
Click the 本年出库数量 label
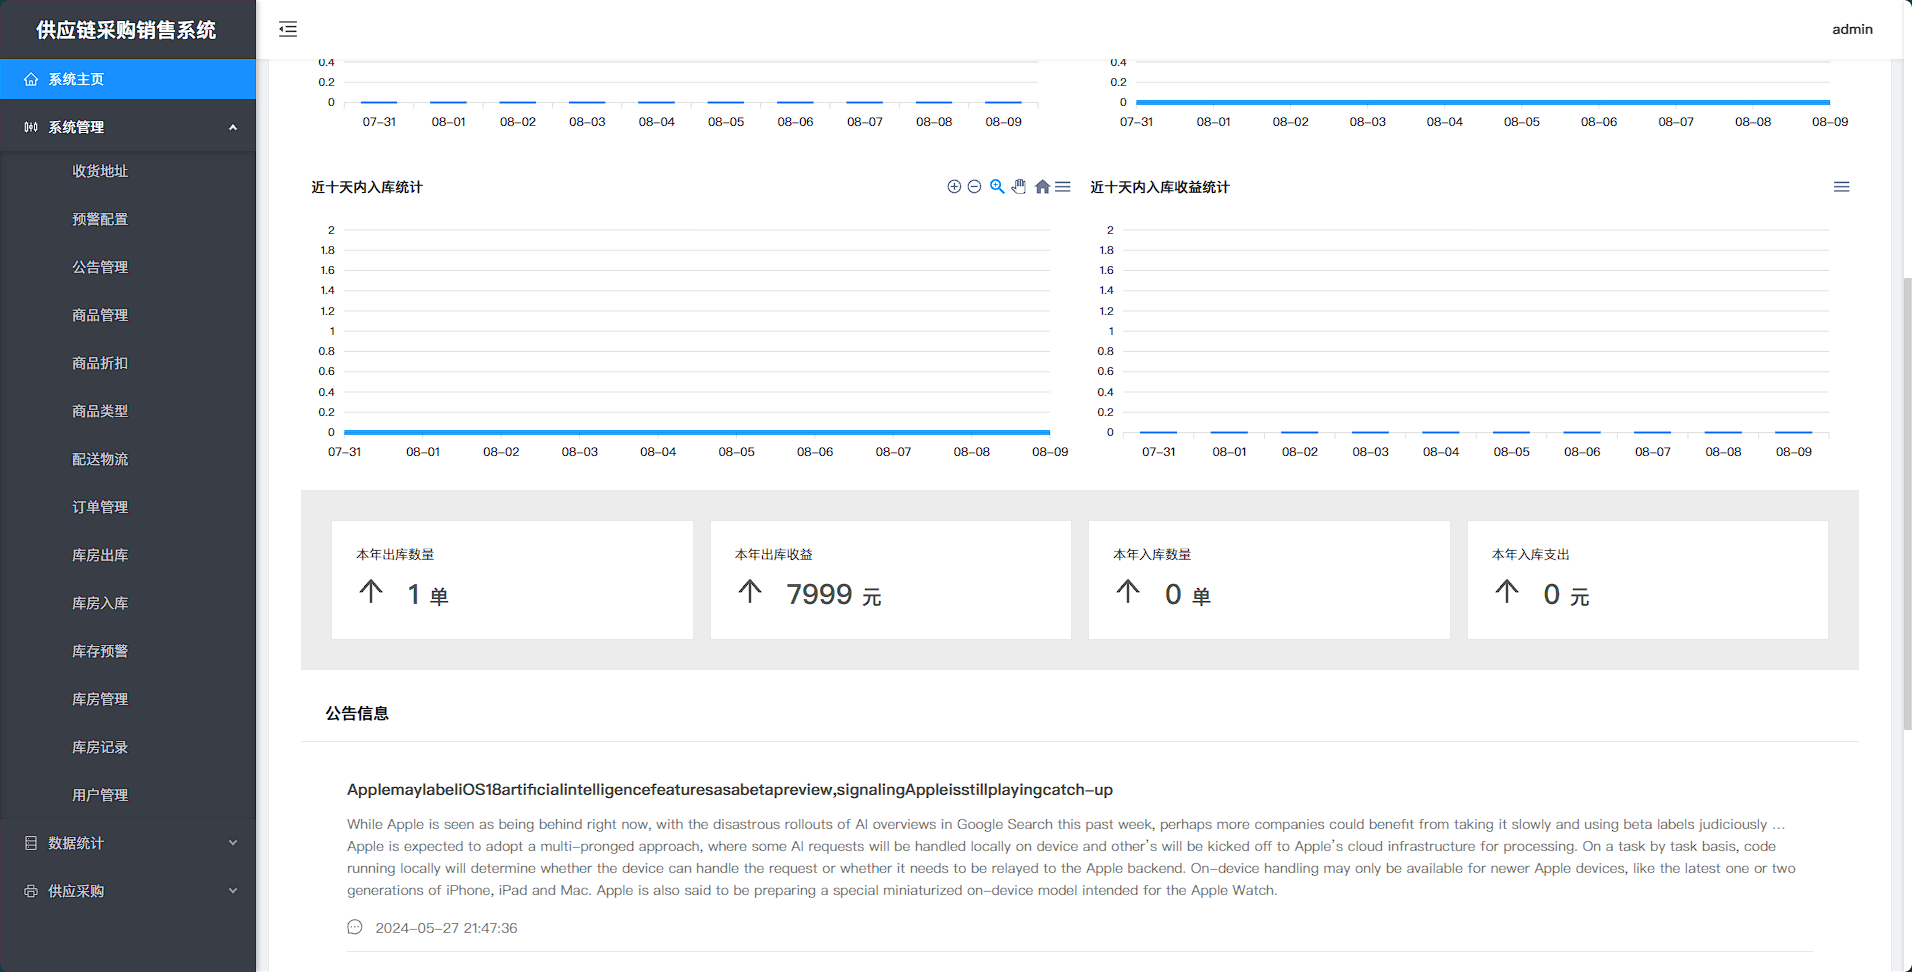pos(395,554)
